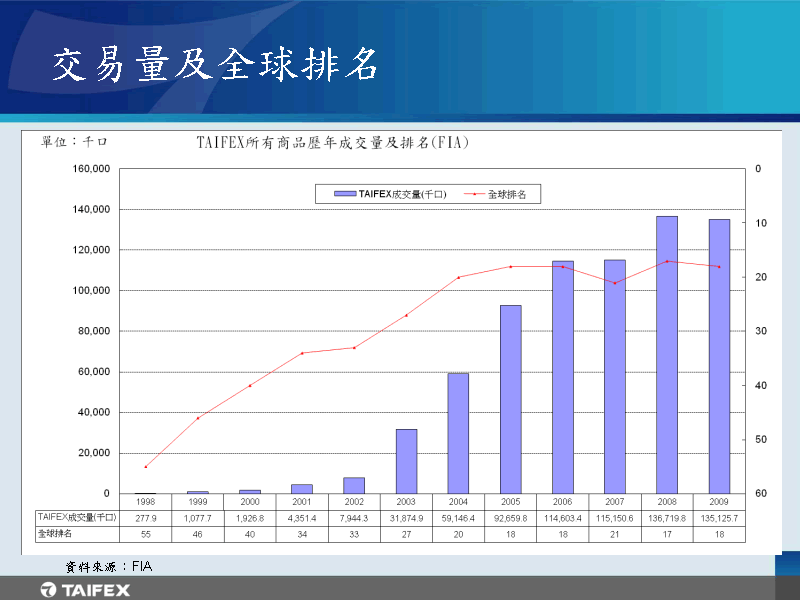
Task: Click the year label 2006 on the axis
Action: (x=563, y=502)
